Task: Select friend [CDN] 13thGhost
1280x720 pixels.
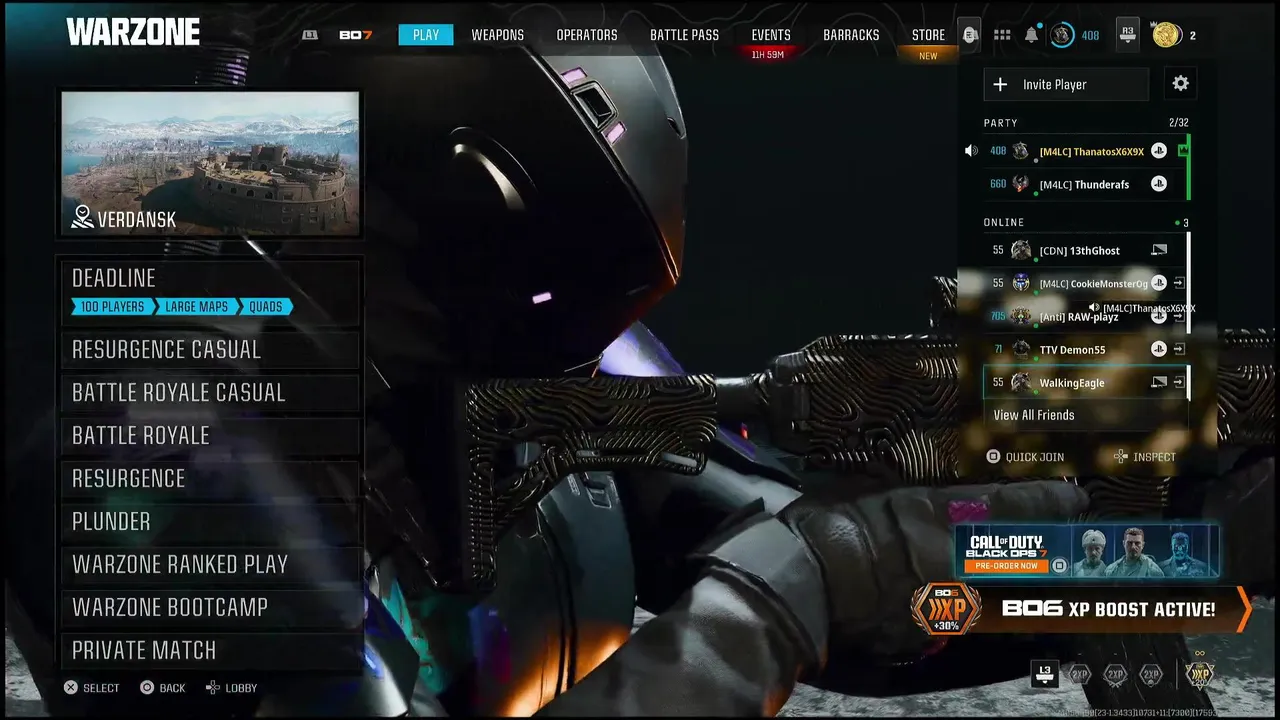Action: 1085,250
